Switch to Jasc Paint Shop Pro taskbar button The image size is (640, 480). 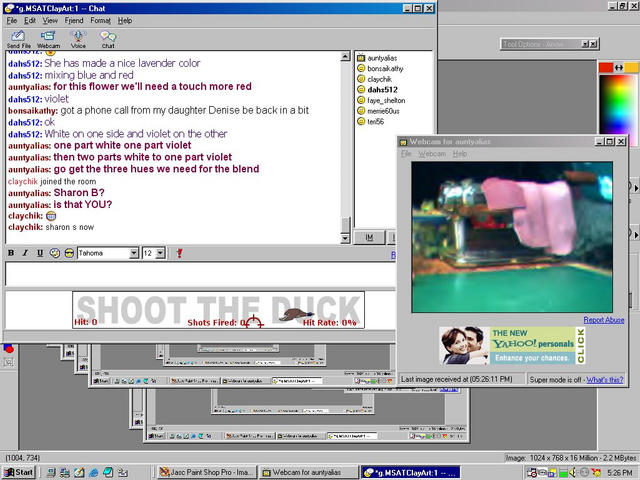click(x=207, y=472)
